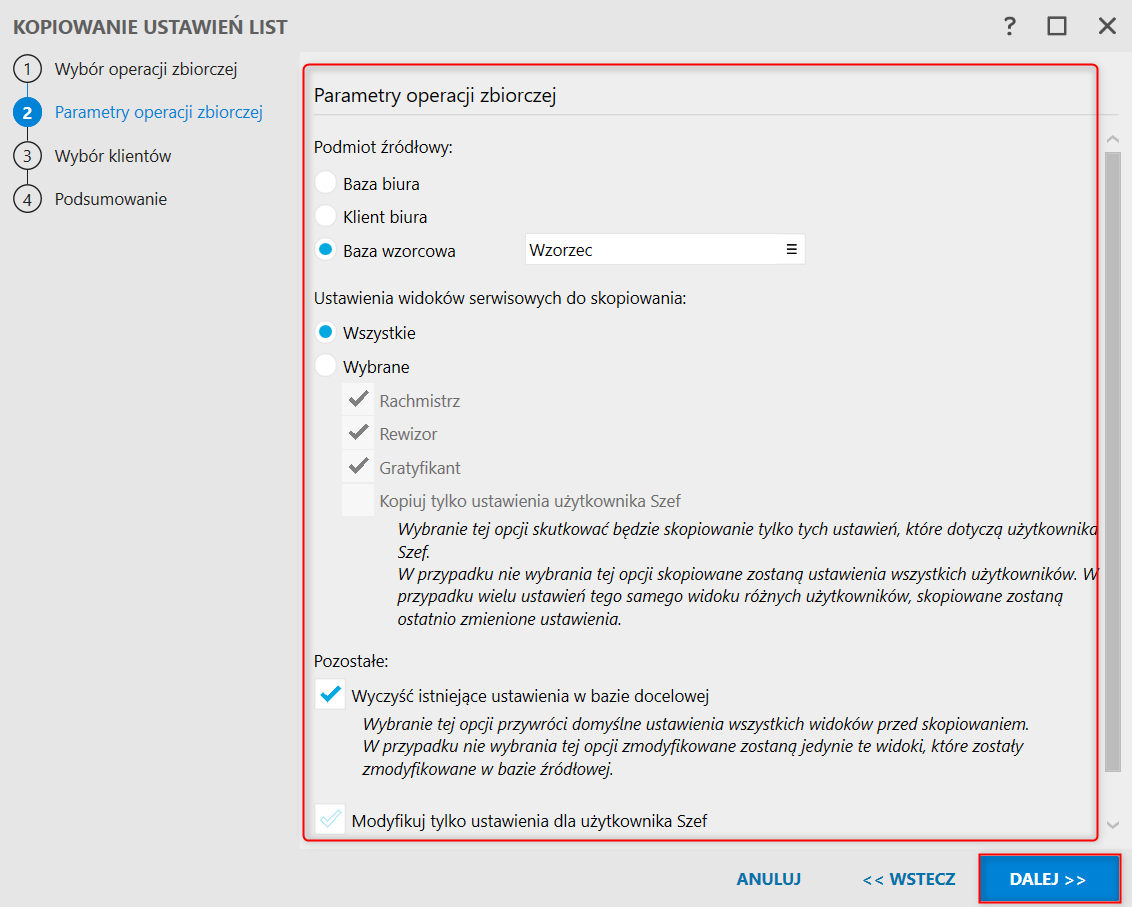Select the Klient biura radio button
This screenshot has width=1132, height=907.
click(x=325, y=216)
